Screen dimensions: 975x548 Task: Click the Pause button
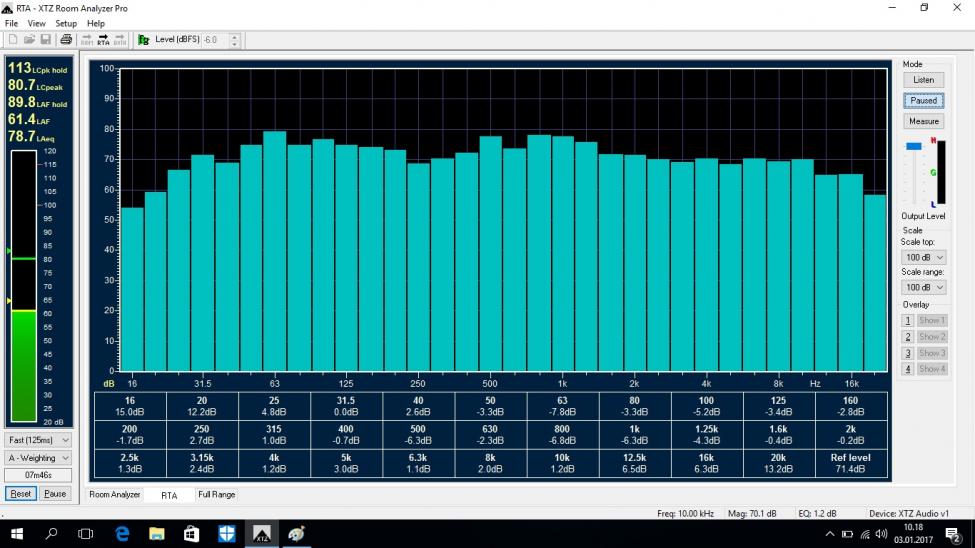pyautogui.click(x=55, y=493)
